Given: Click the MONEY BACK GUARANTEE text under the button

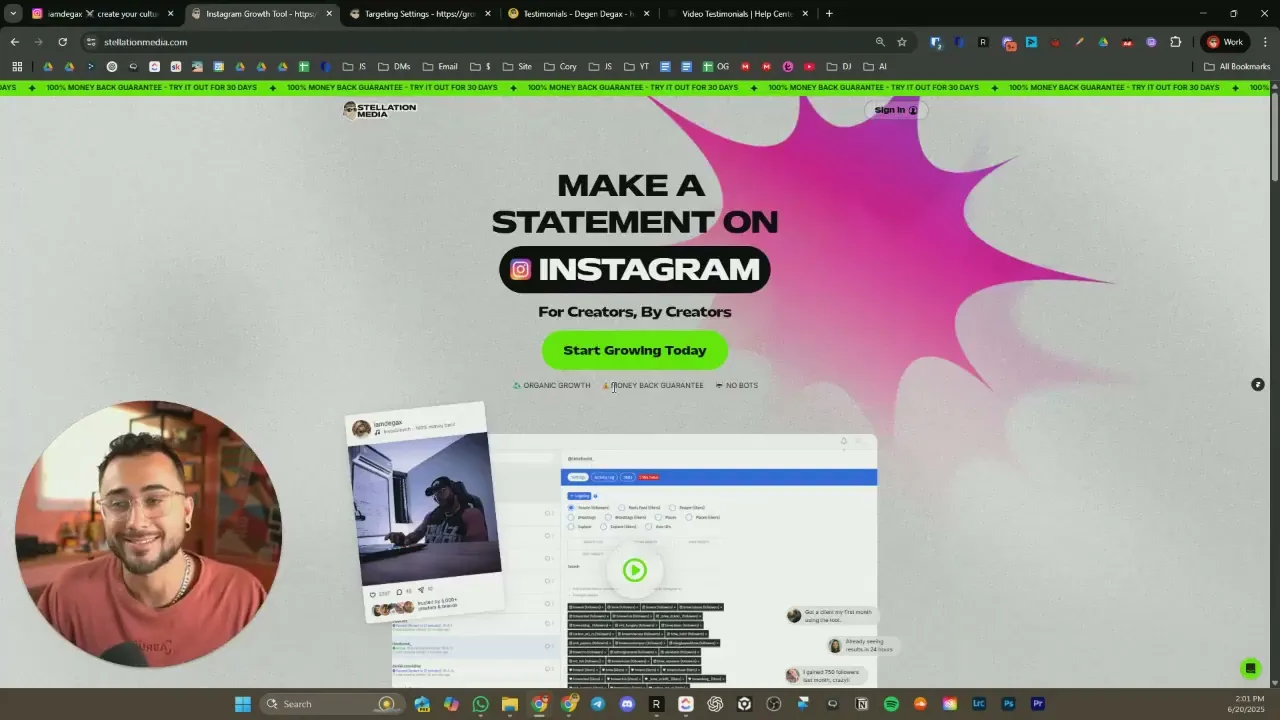Looking at the screenshot, I should [657, 385].
